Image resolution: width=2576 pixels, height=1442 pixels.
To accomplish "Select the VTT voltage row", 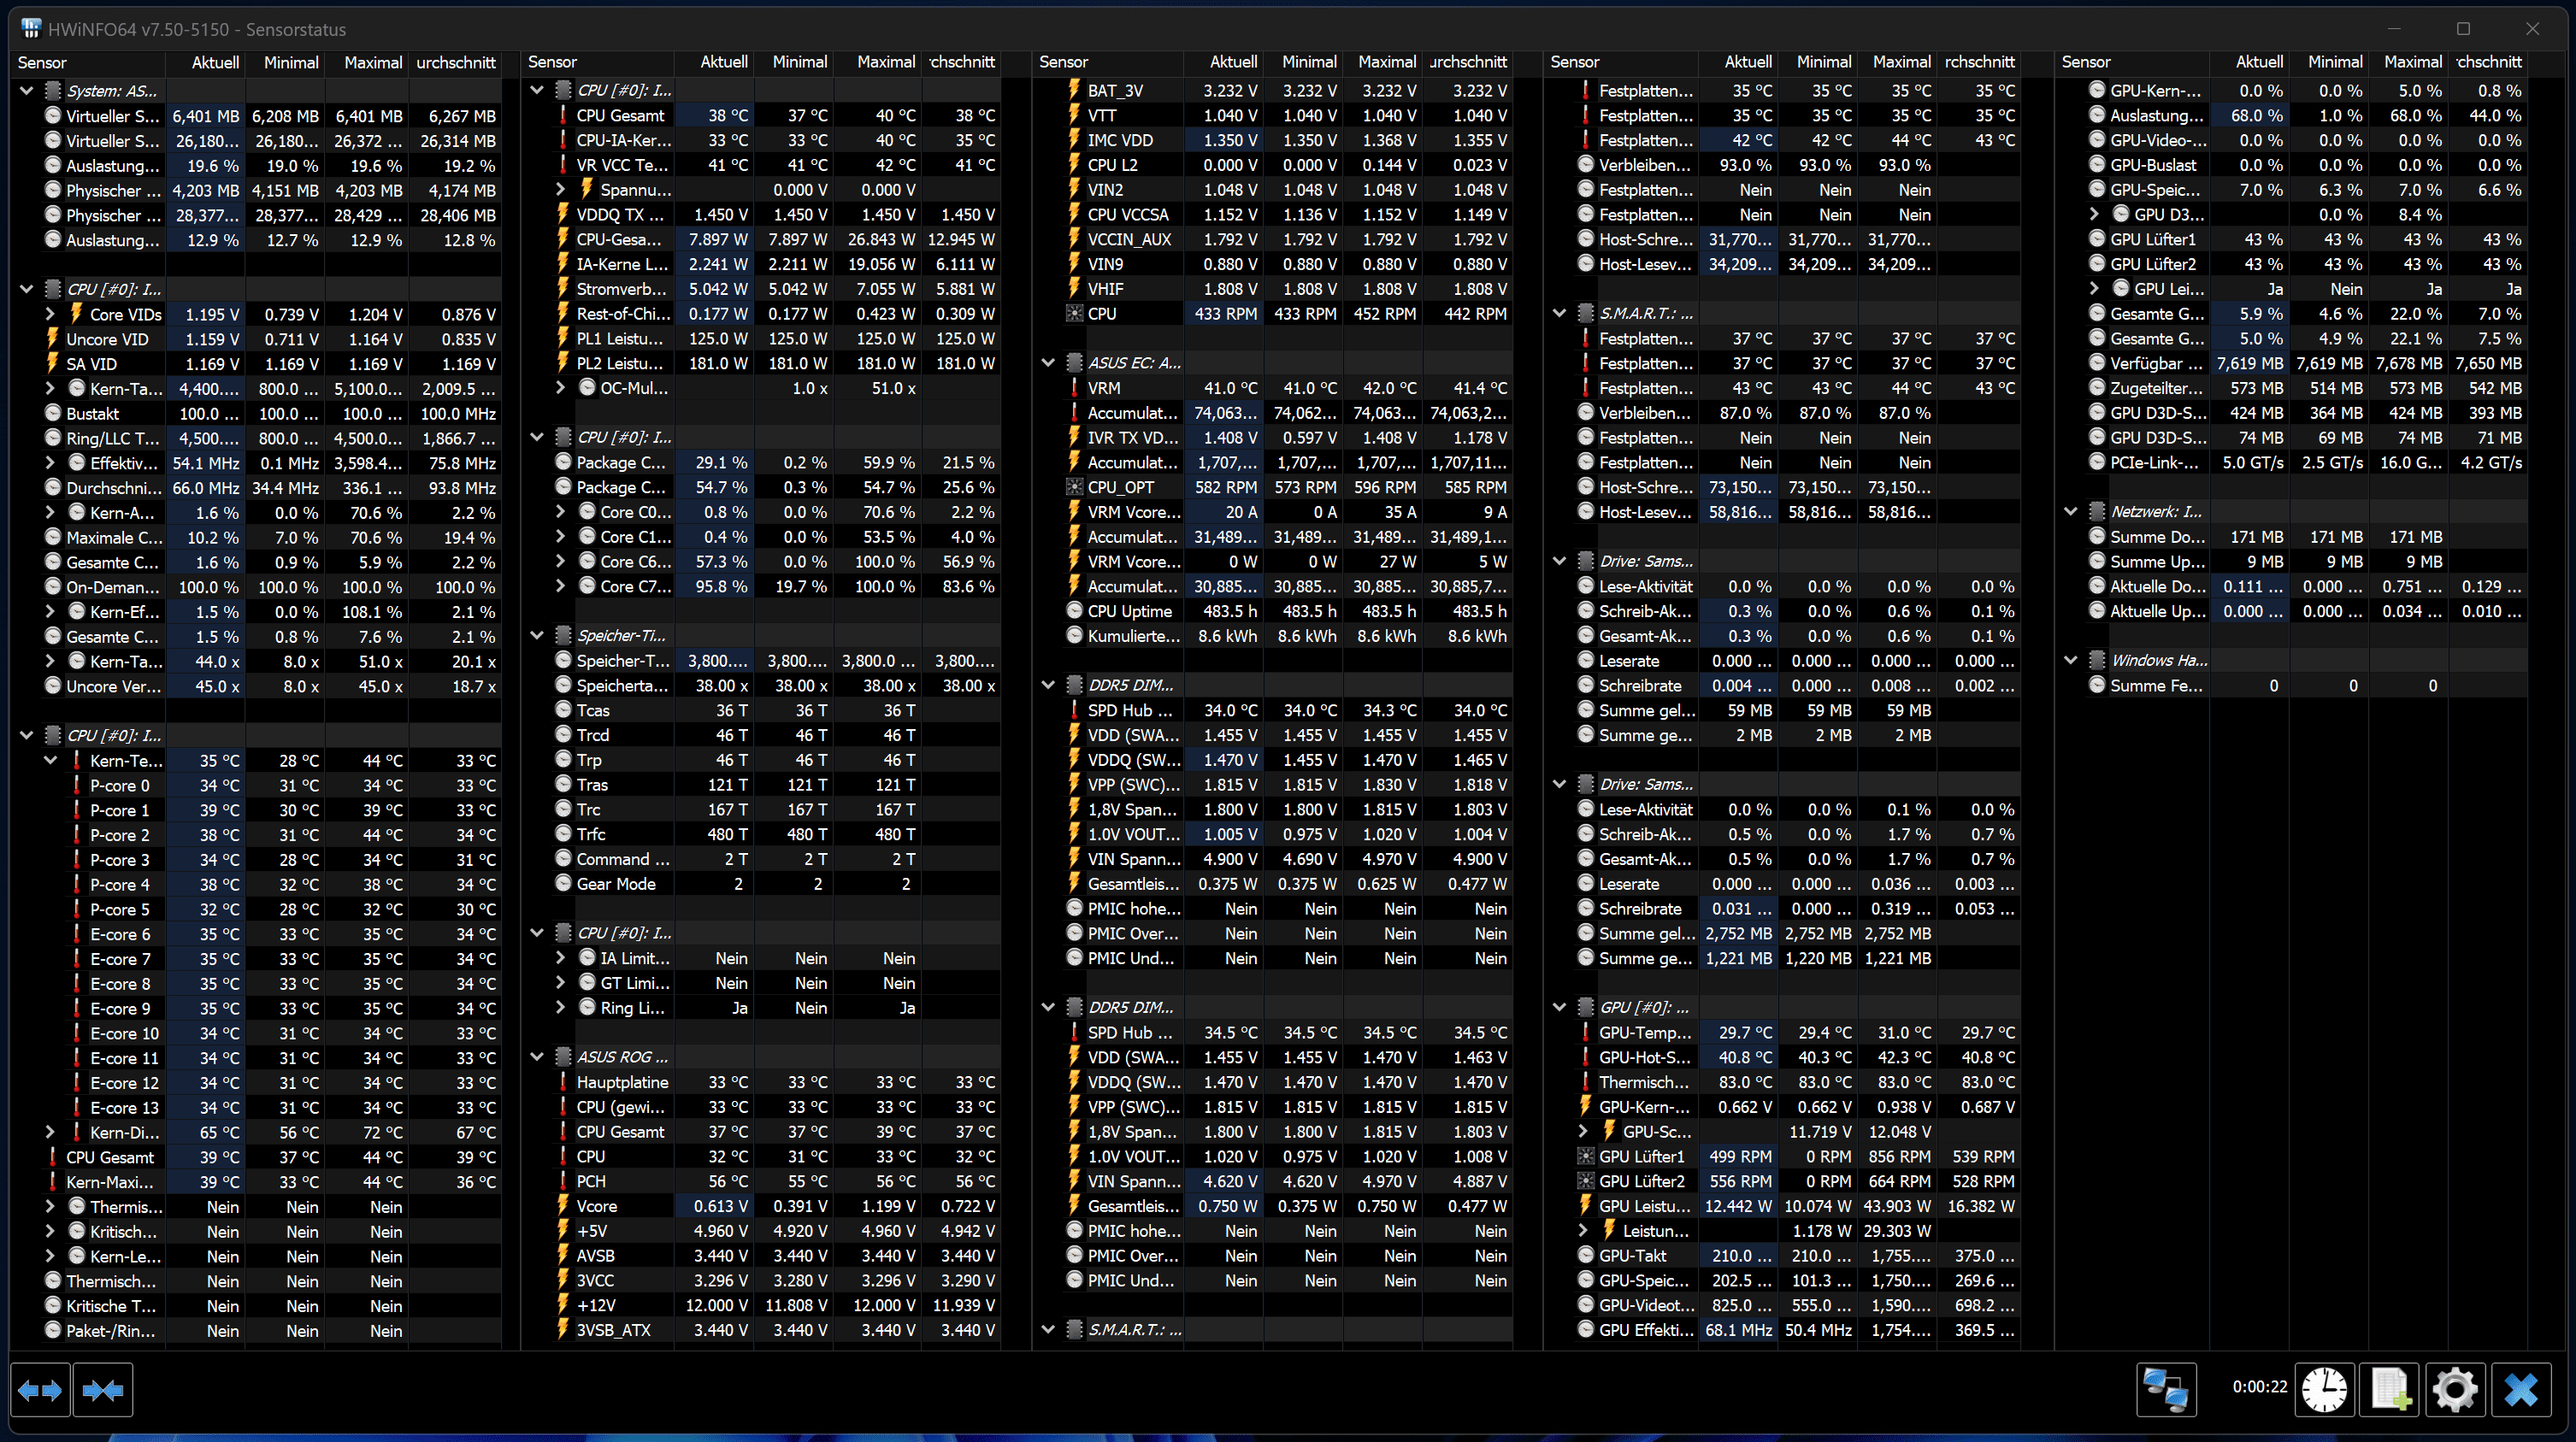I will pos(1273,115).
